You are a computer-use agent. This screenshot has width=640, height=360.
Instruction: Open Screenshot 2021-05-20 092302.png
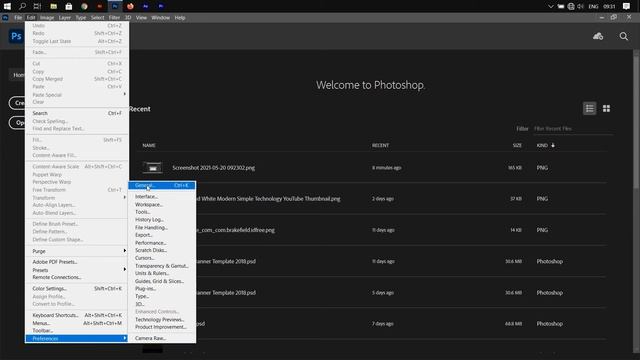[x=213, y=168]
